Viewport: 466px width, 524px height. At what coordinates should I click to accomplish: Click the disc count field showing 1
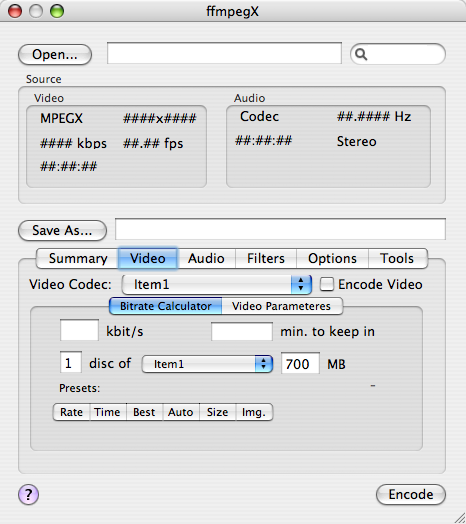click(x=71, y=362)
